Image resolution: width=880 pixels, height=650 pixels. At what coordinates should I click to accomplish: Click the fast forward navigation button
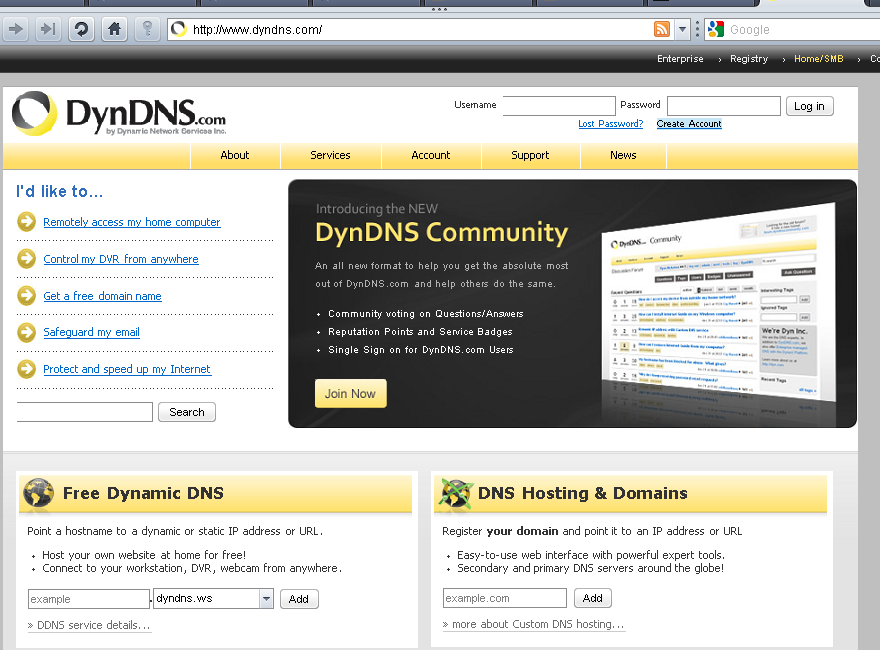(47, 29)
